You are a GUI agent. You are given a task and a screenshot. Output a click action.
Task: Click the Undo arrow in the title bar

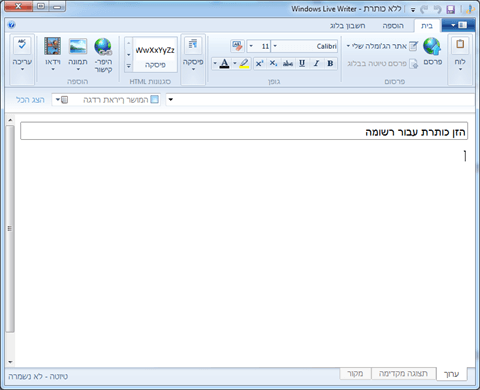pyautogui.click(x=437, y=9)
